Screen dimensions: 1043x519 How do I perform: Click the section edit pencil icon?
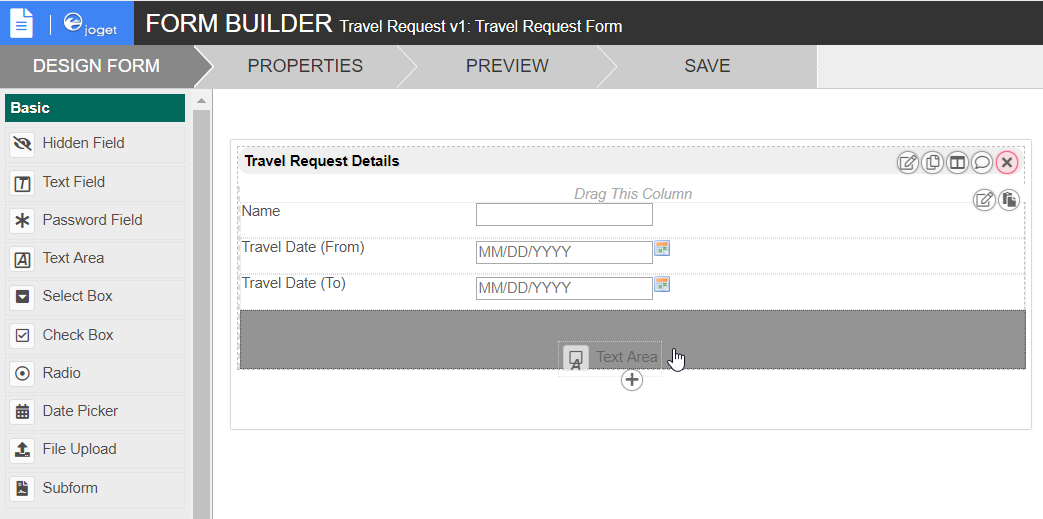pyautogui.click(x=907, y=162)
